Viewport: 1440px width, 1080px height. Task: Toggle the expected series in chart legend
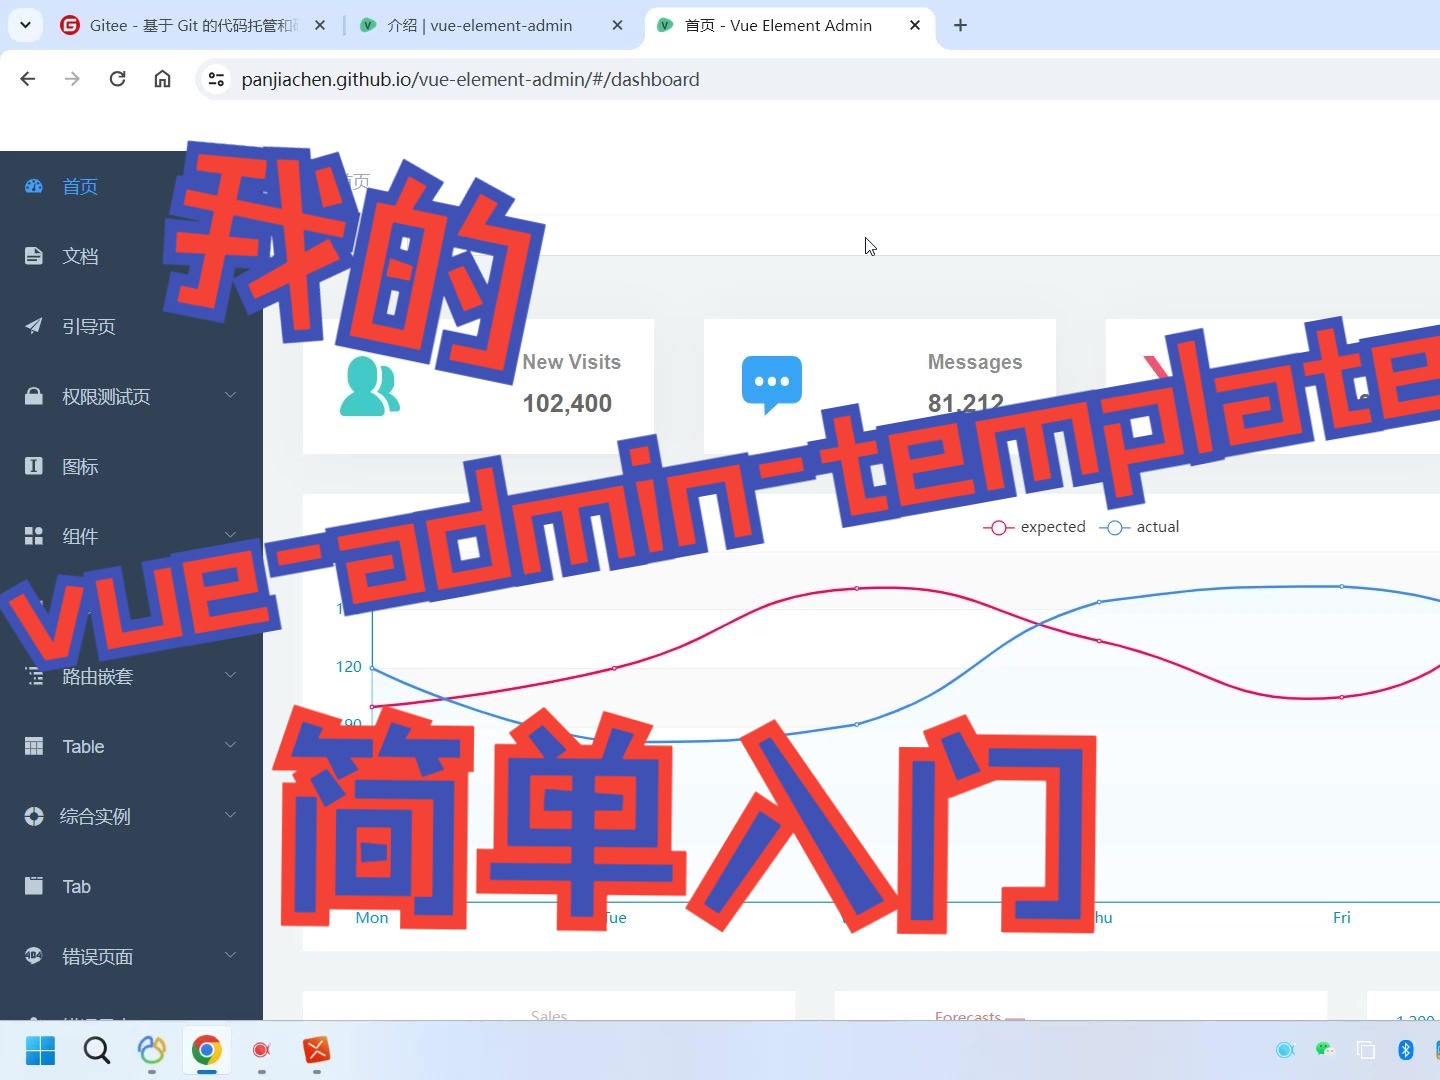point(1035,527)
